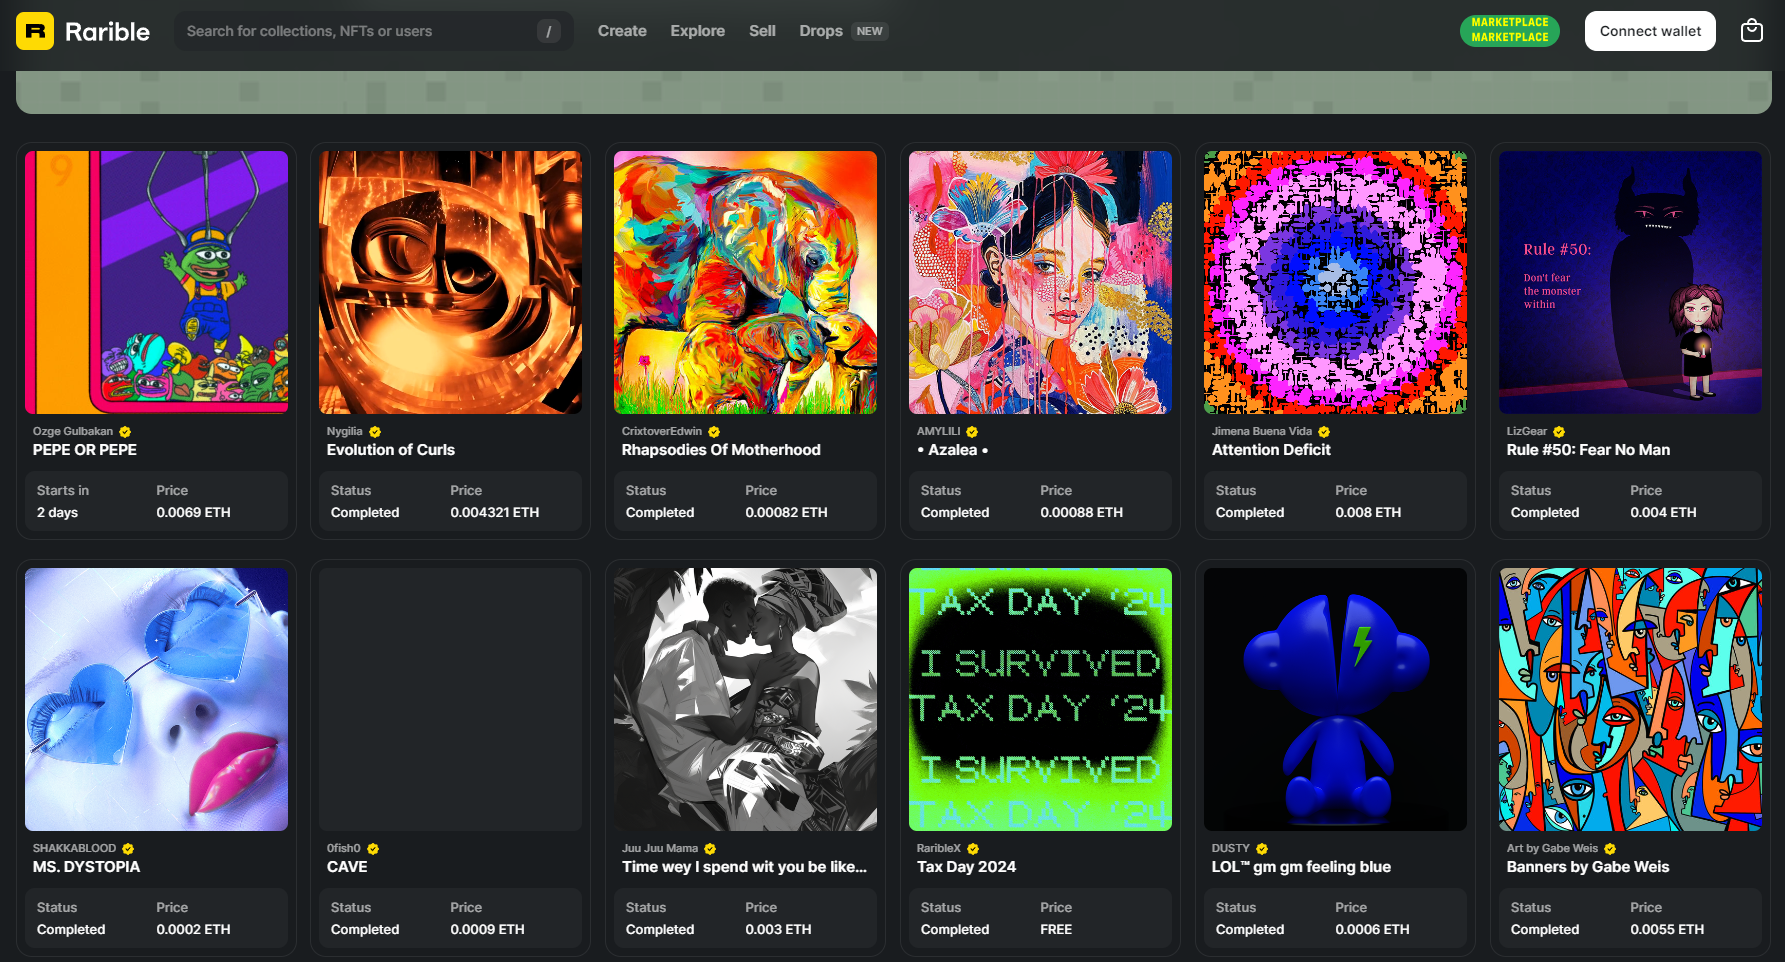Click verified badge next to LizGear
The image size is (1785, 962).
(1559, 432)
